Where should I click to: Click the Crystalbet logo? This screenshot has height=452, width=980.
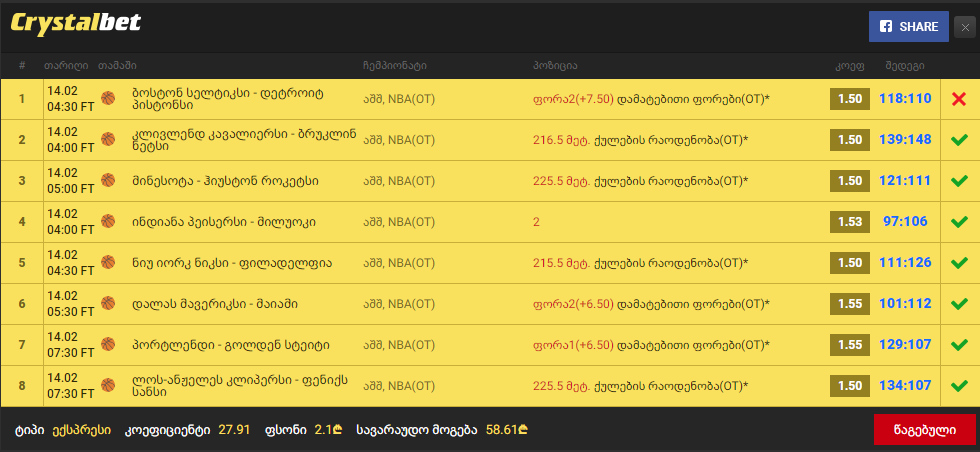point(76,24)
